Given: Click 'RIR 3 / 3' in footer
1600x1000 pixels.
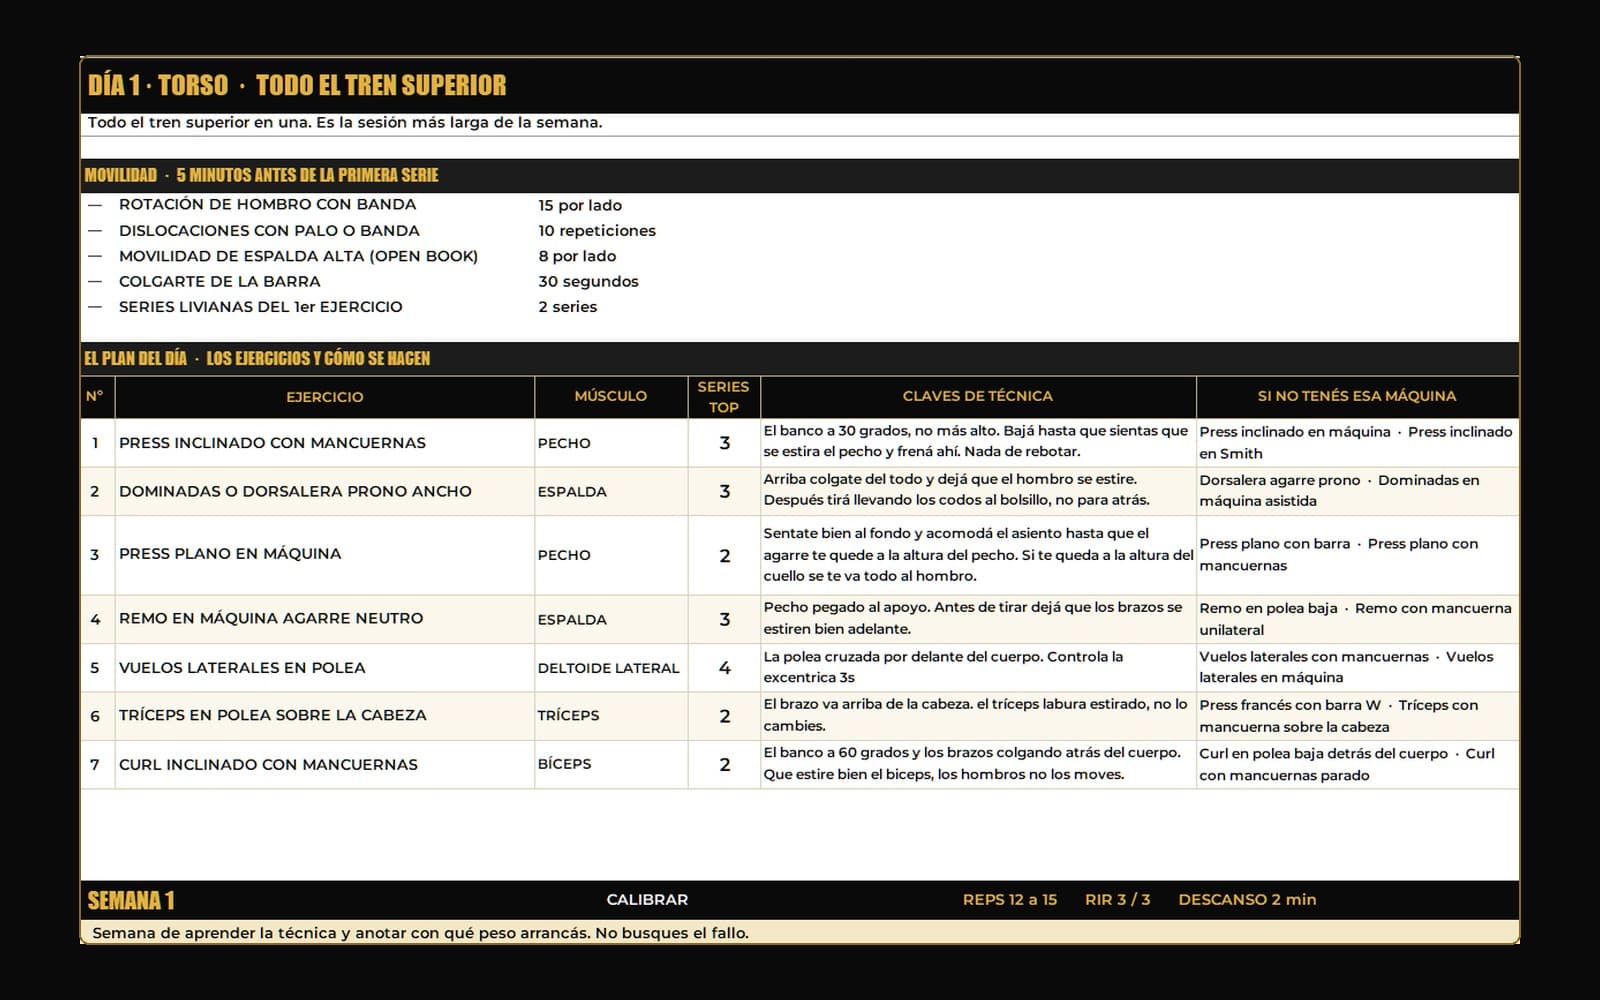Looking at the screenshot, I should (1118, 899).
